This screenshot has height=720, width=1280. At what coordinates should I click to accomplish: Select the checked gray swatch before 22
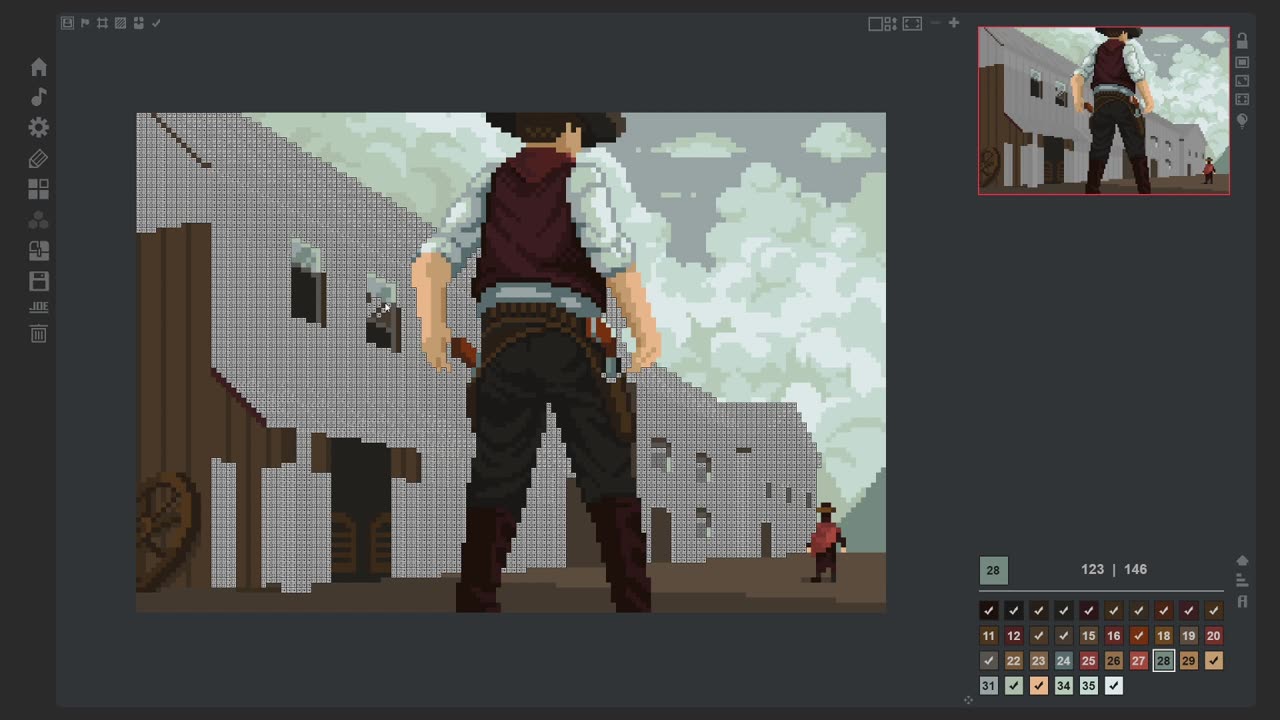click(988, 660)
